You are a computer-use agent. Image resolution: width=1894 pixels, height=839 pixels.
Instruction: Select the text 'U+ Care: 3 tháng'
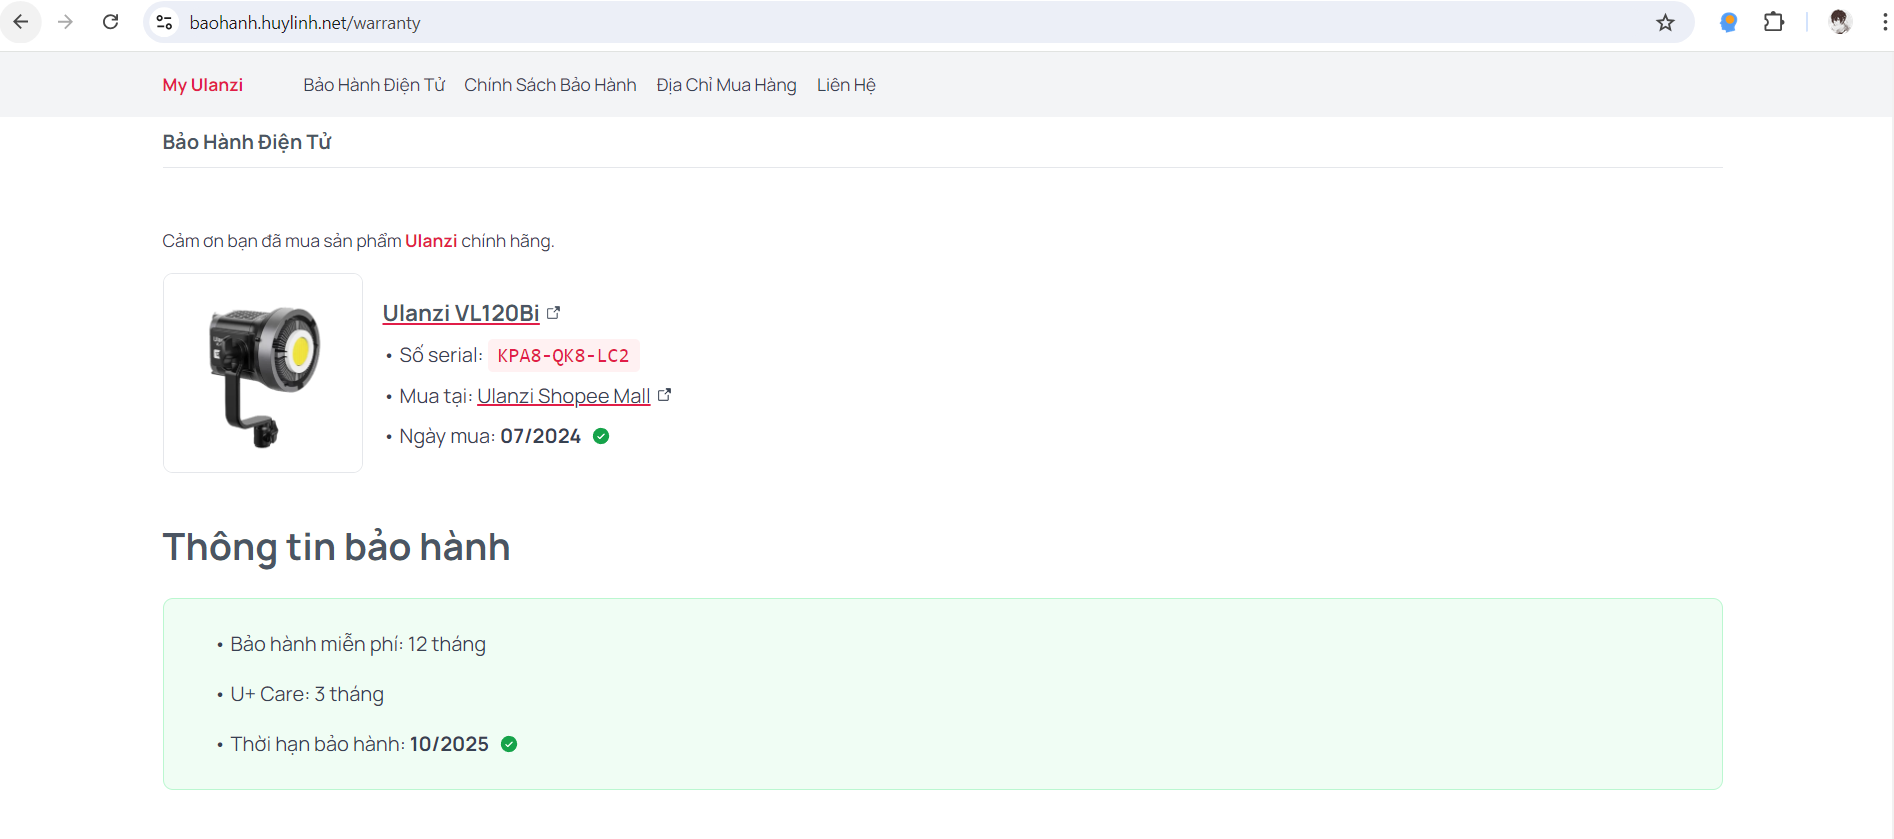pos(307,694)
